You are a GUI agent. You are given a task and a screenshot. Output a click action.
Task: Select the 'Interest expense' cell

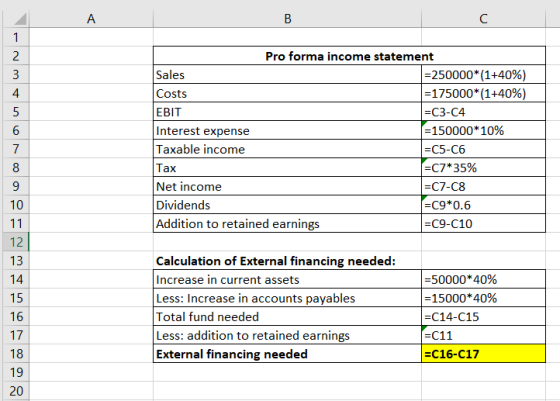[x=288, y=130]
